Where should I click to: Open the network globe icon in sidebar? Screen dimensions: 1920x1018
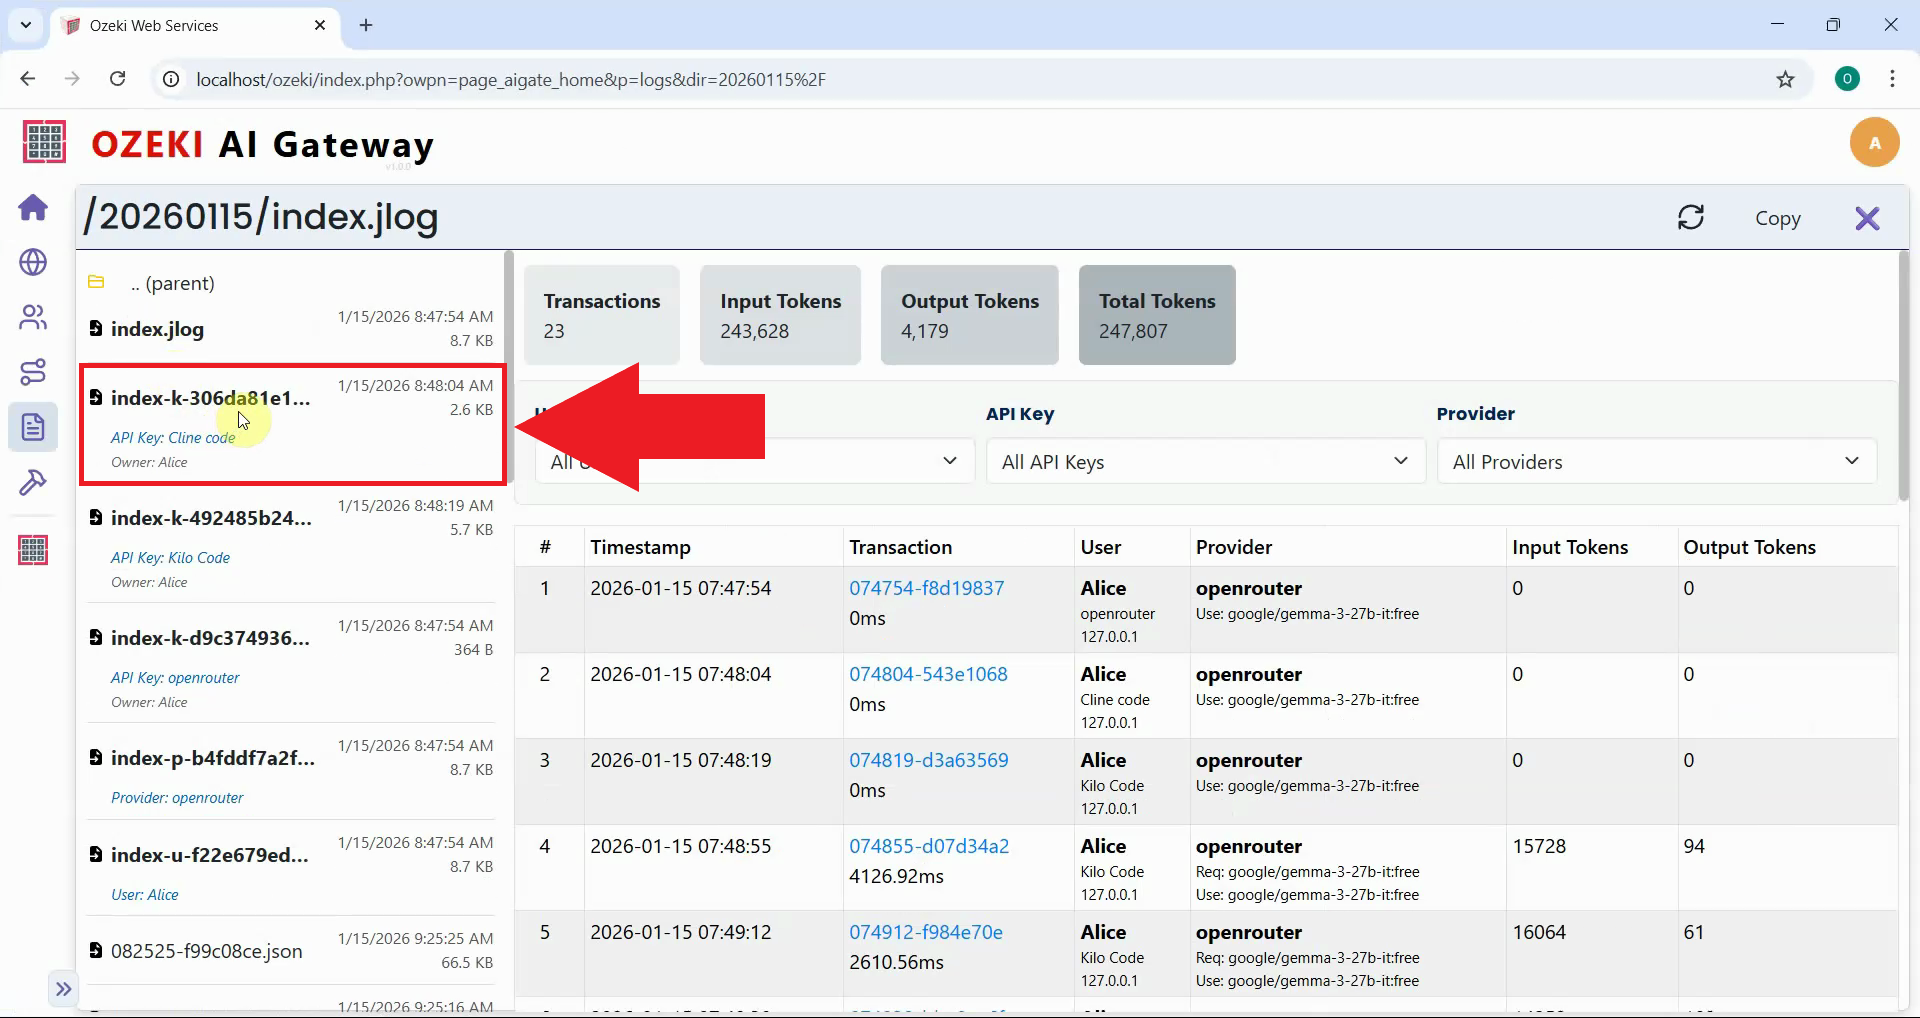33,263
